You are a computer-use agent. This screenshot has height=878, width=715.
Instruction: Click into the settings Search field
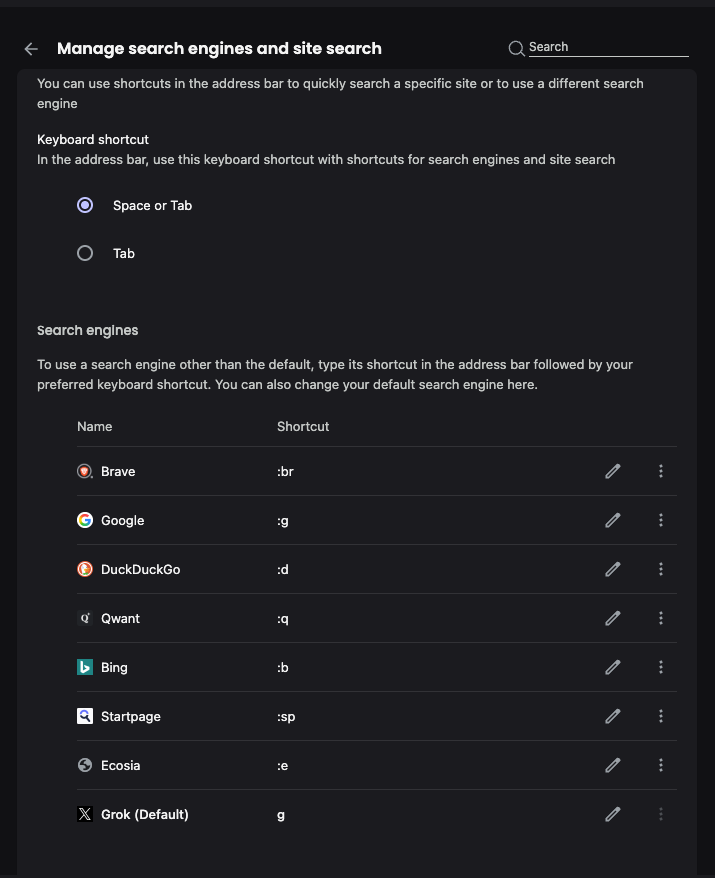coord(609,47)
